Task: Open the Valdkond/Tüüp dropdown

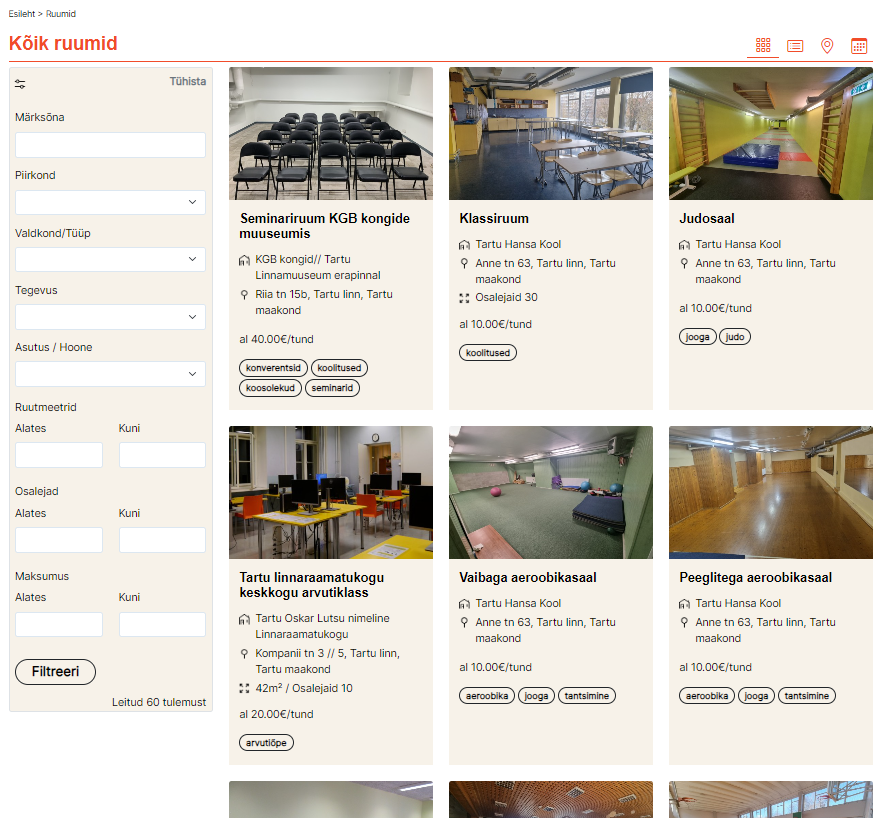Action: (110, 260)
